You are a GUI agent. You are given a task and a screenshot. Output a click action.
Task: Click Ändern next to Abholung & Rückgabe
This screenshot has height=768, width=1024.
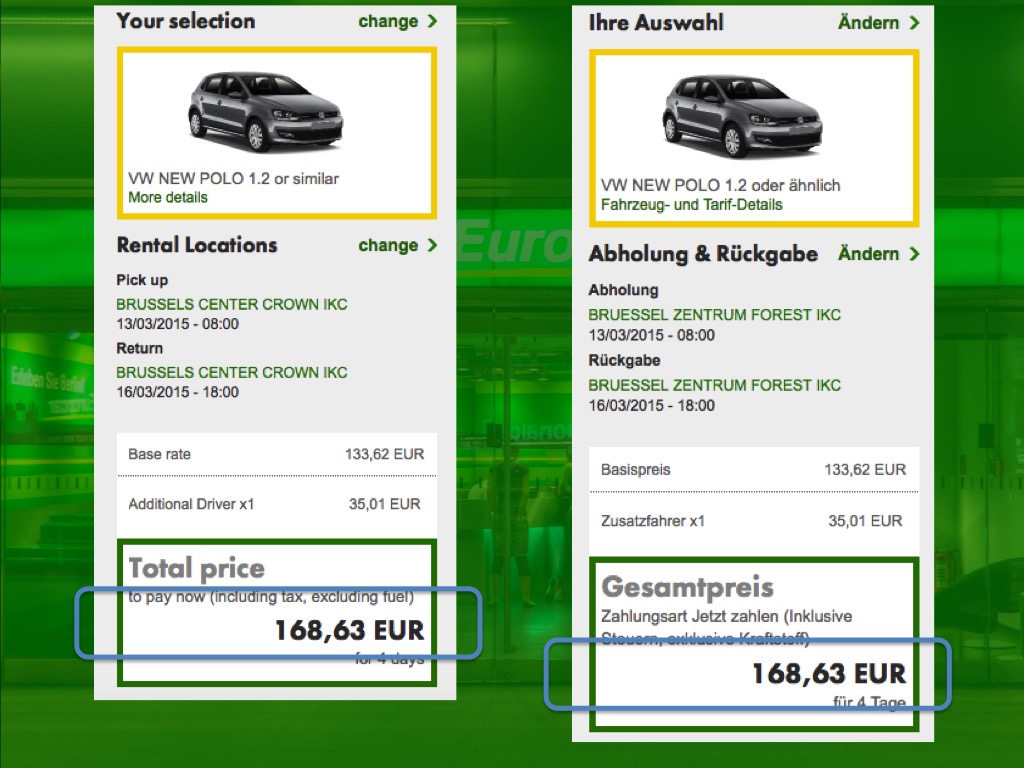(868, 254)
